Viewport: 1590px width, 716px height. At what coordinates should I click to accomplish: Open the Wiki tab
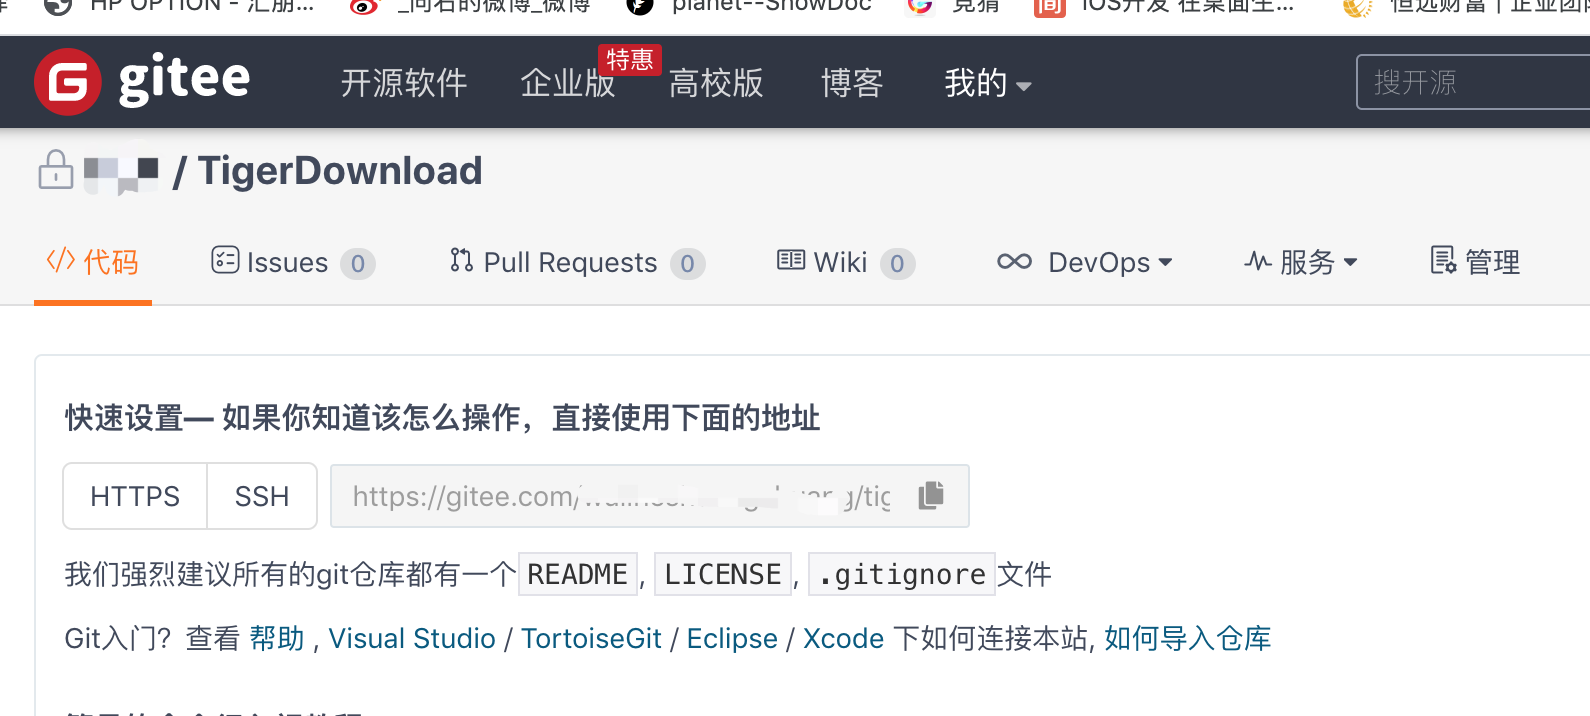pyautogui.click(x=846, y=262)
